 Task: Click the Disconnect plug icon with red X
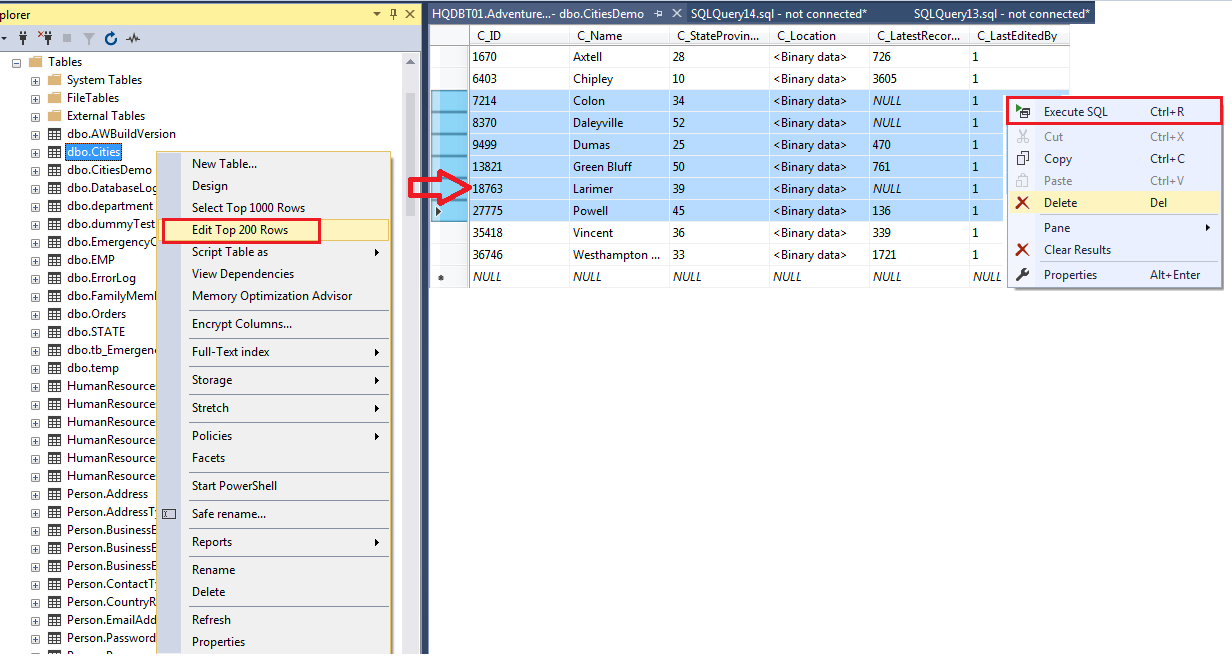tap(44, 38)
